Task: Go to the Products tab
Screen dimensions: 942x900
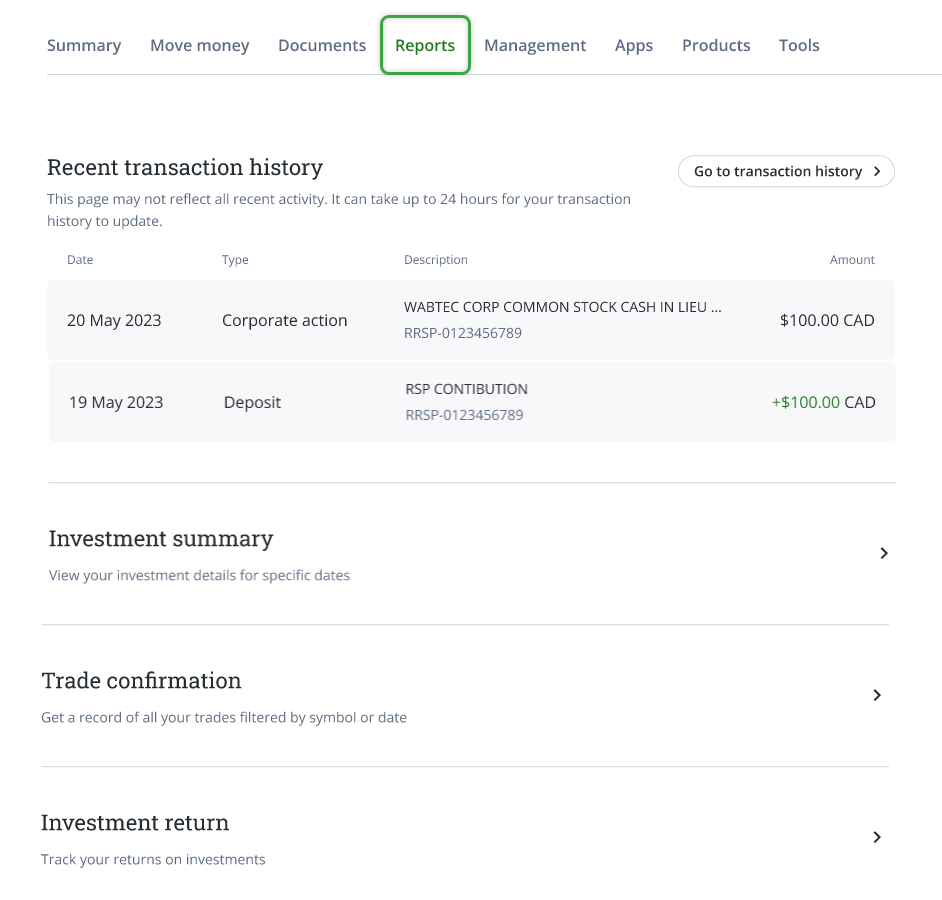Action: tap(716, 45)
